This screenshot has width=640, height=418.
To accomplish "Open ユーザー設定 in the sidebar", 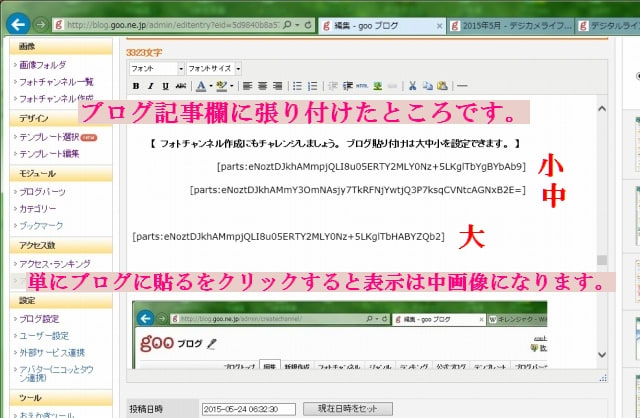I will [x=44, y=336].
